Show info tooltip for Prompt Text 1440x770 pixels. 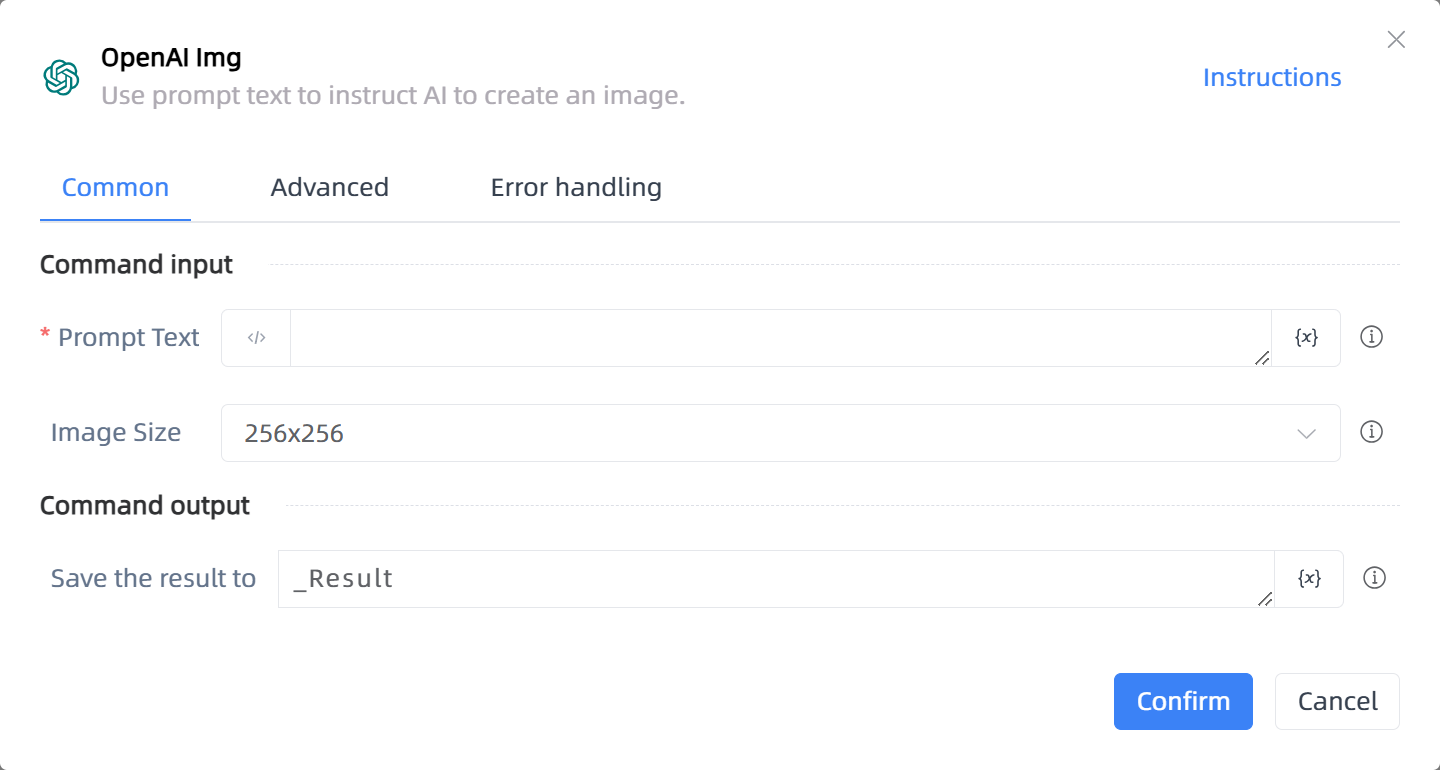[1372, 337]
